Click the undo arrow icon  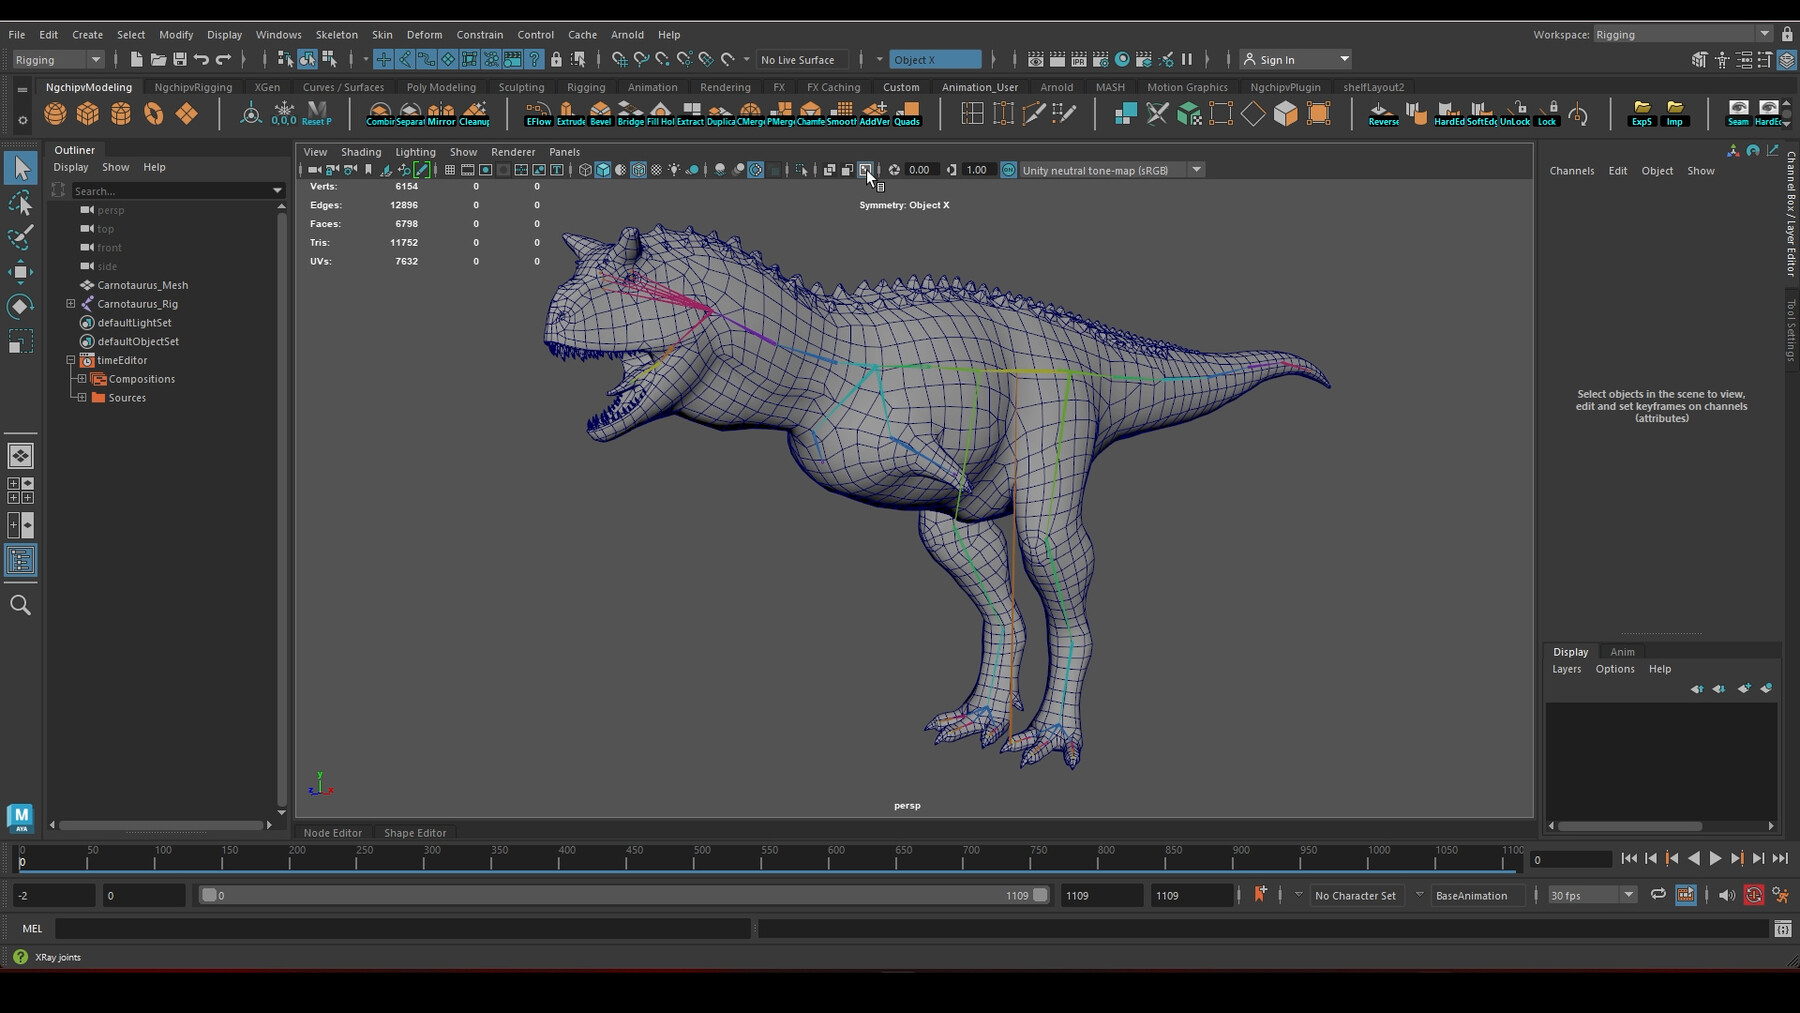(202, 60)
